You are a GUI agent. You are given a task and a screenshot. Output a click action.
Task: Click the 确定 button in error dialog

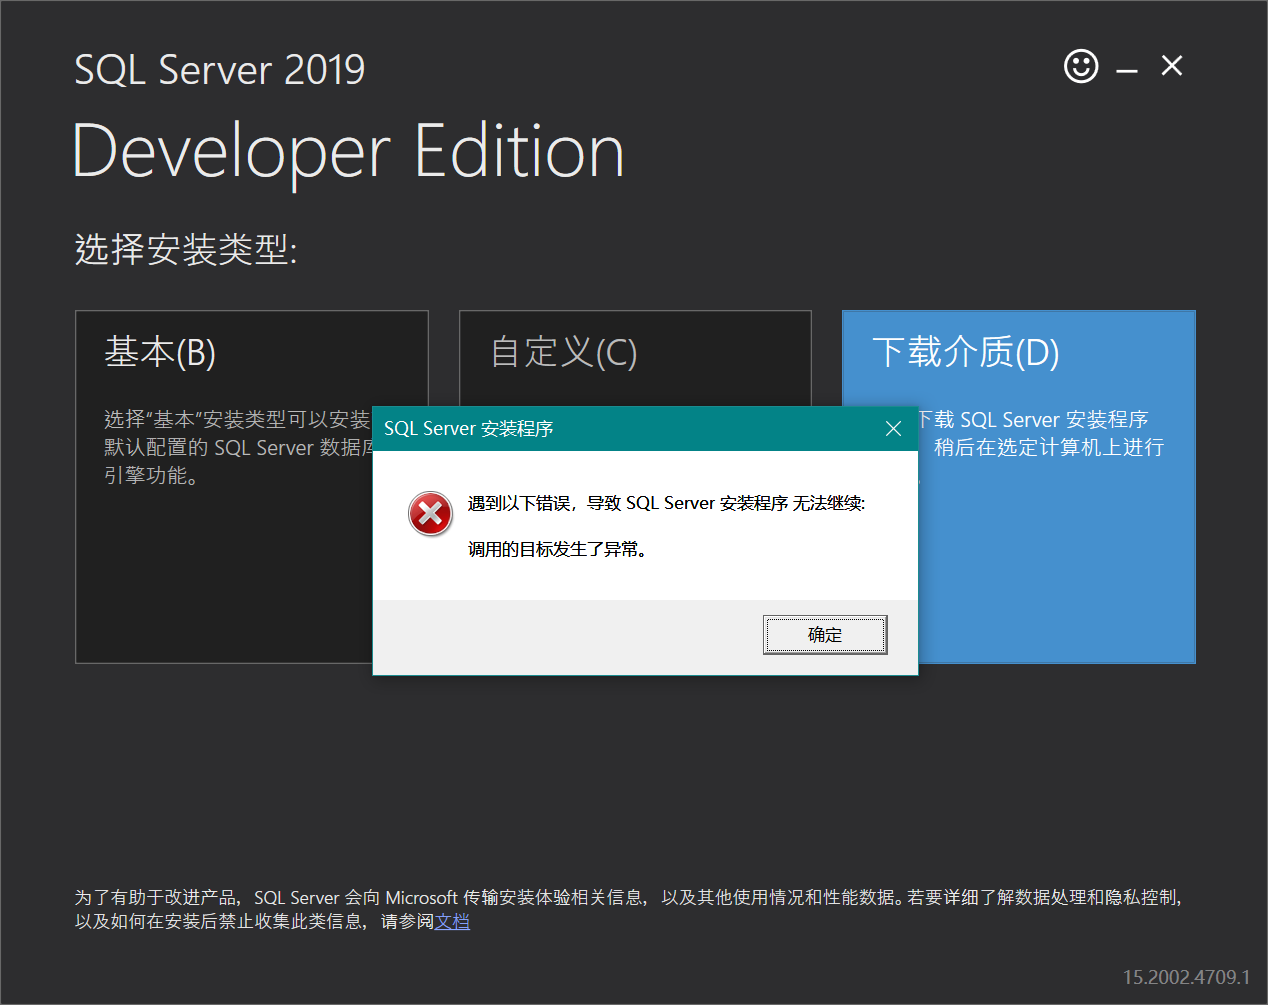tap(825, 635)
